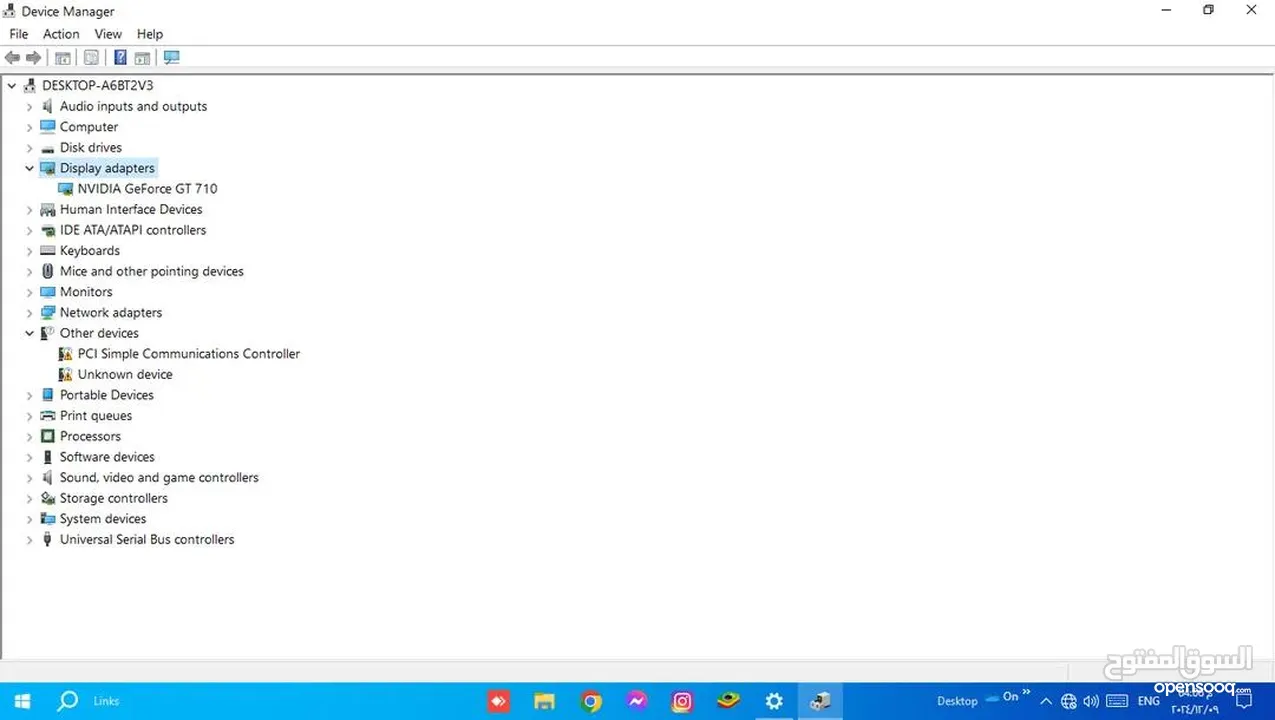Collapse the Other devices category
The width and height of the screenshot is (1275, 720).
[30, 334]
